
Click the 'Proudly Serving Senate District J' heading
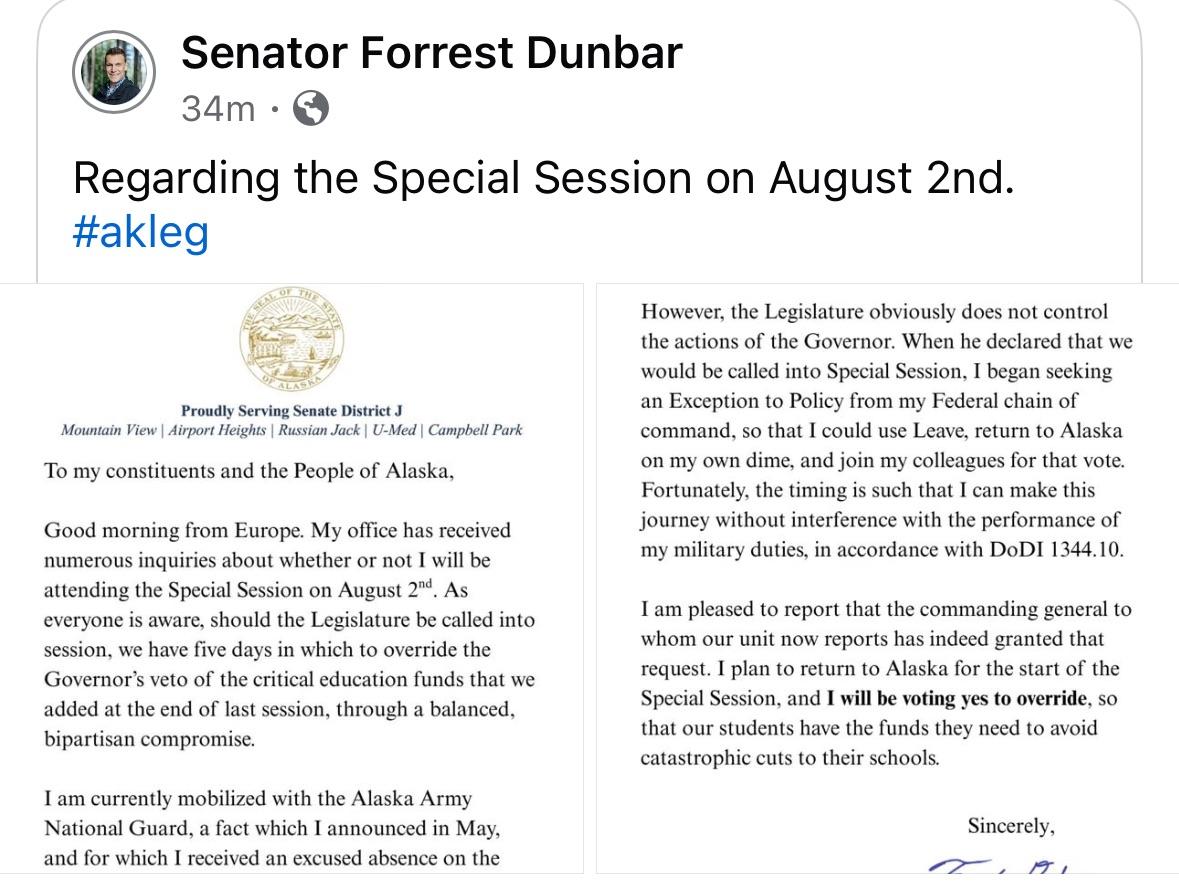292,410
